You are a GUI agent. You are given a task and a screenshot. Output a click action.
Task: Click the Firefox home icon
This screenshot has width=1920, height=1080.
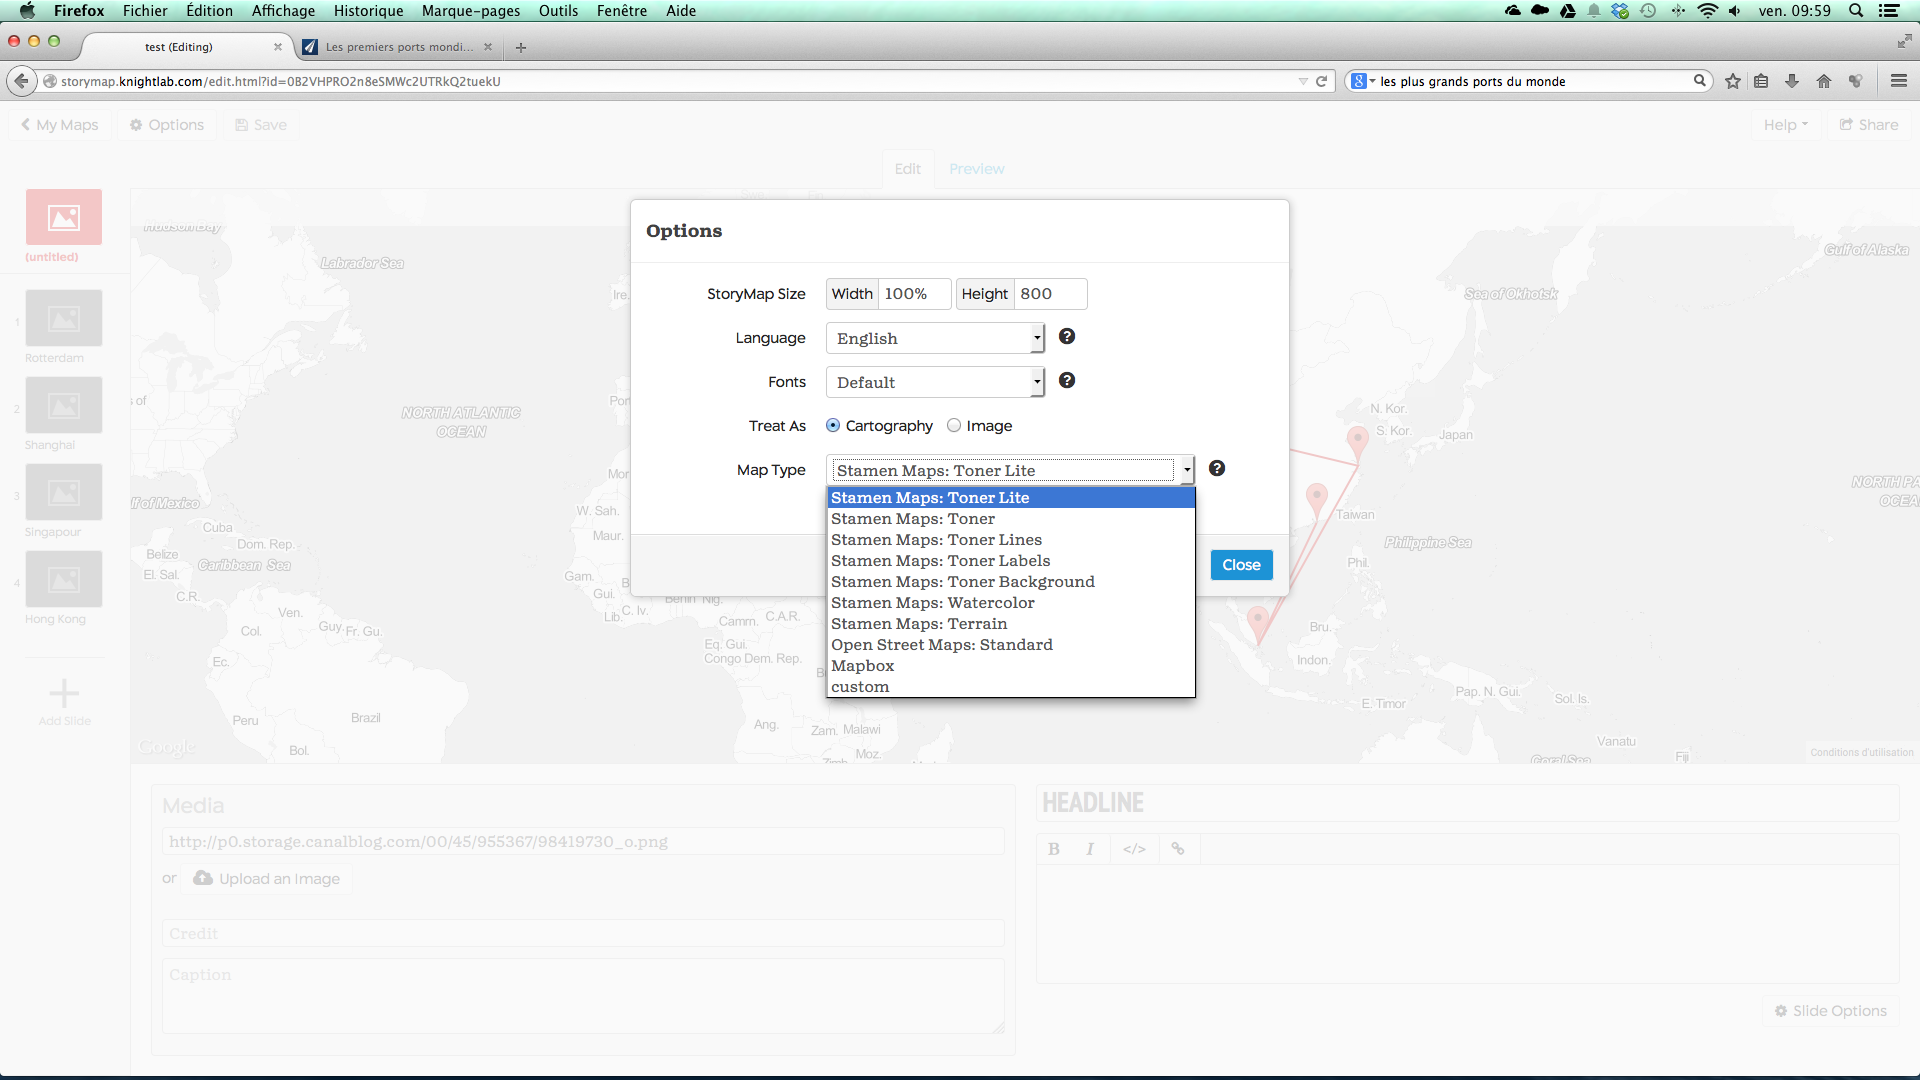tap(1824, 81)
